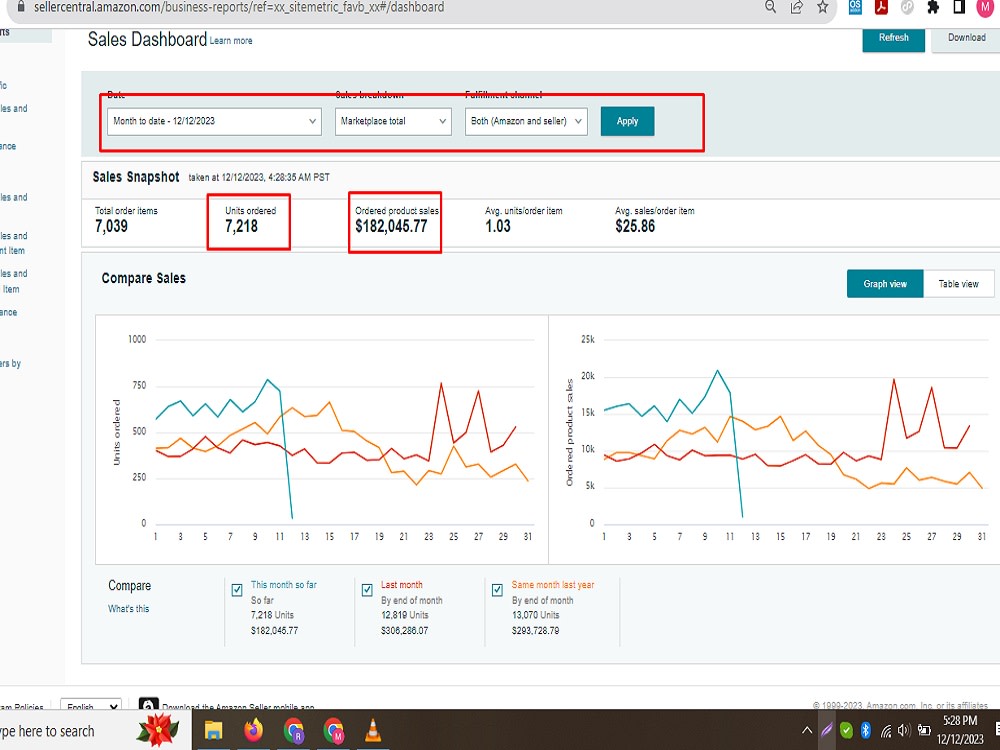Uncheck Same month last year checkbox

click(497, 590)
